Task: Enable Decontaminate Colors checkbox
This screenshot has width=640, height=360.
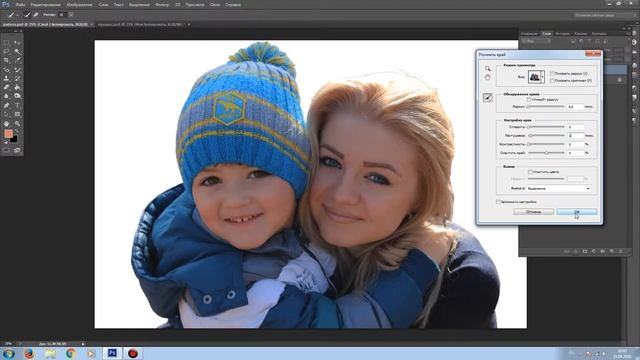Action: (x=530, y=171)
